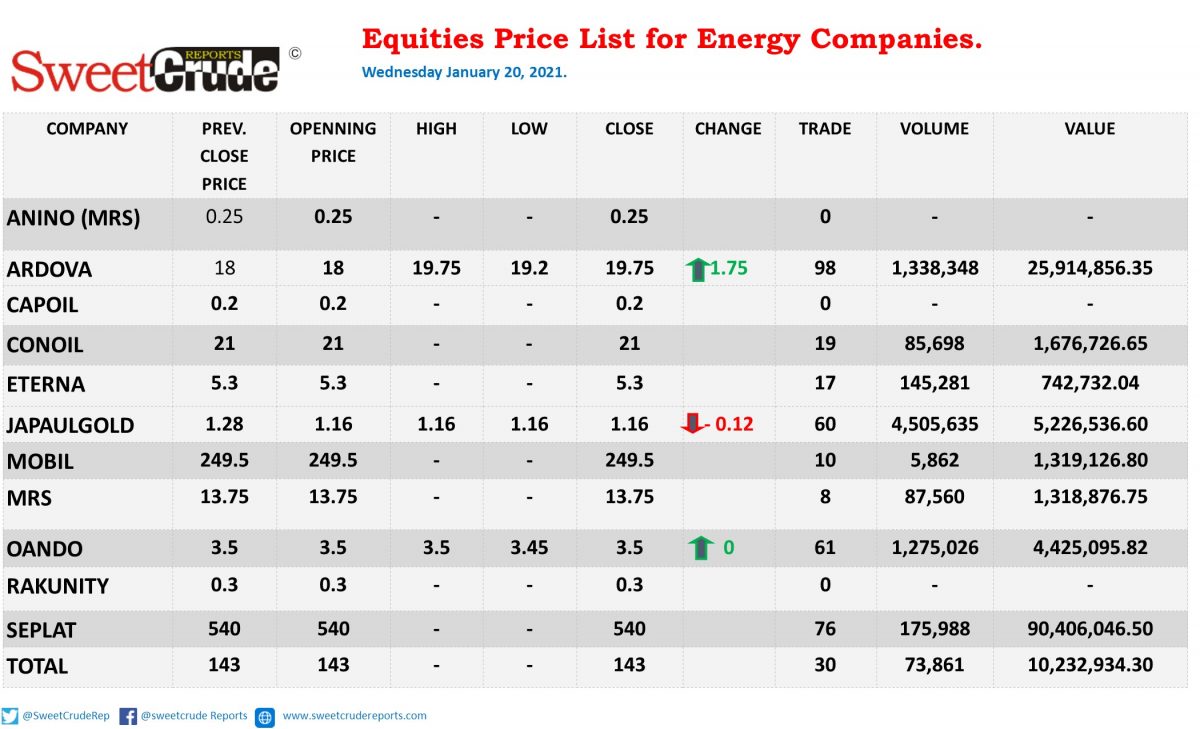Image resolution: width=1200 pixels, height=729 pixels.
Task: Click ARDOVA green up arrow icon
Action: [x=697, y=268]
